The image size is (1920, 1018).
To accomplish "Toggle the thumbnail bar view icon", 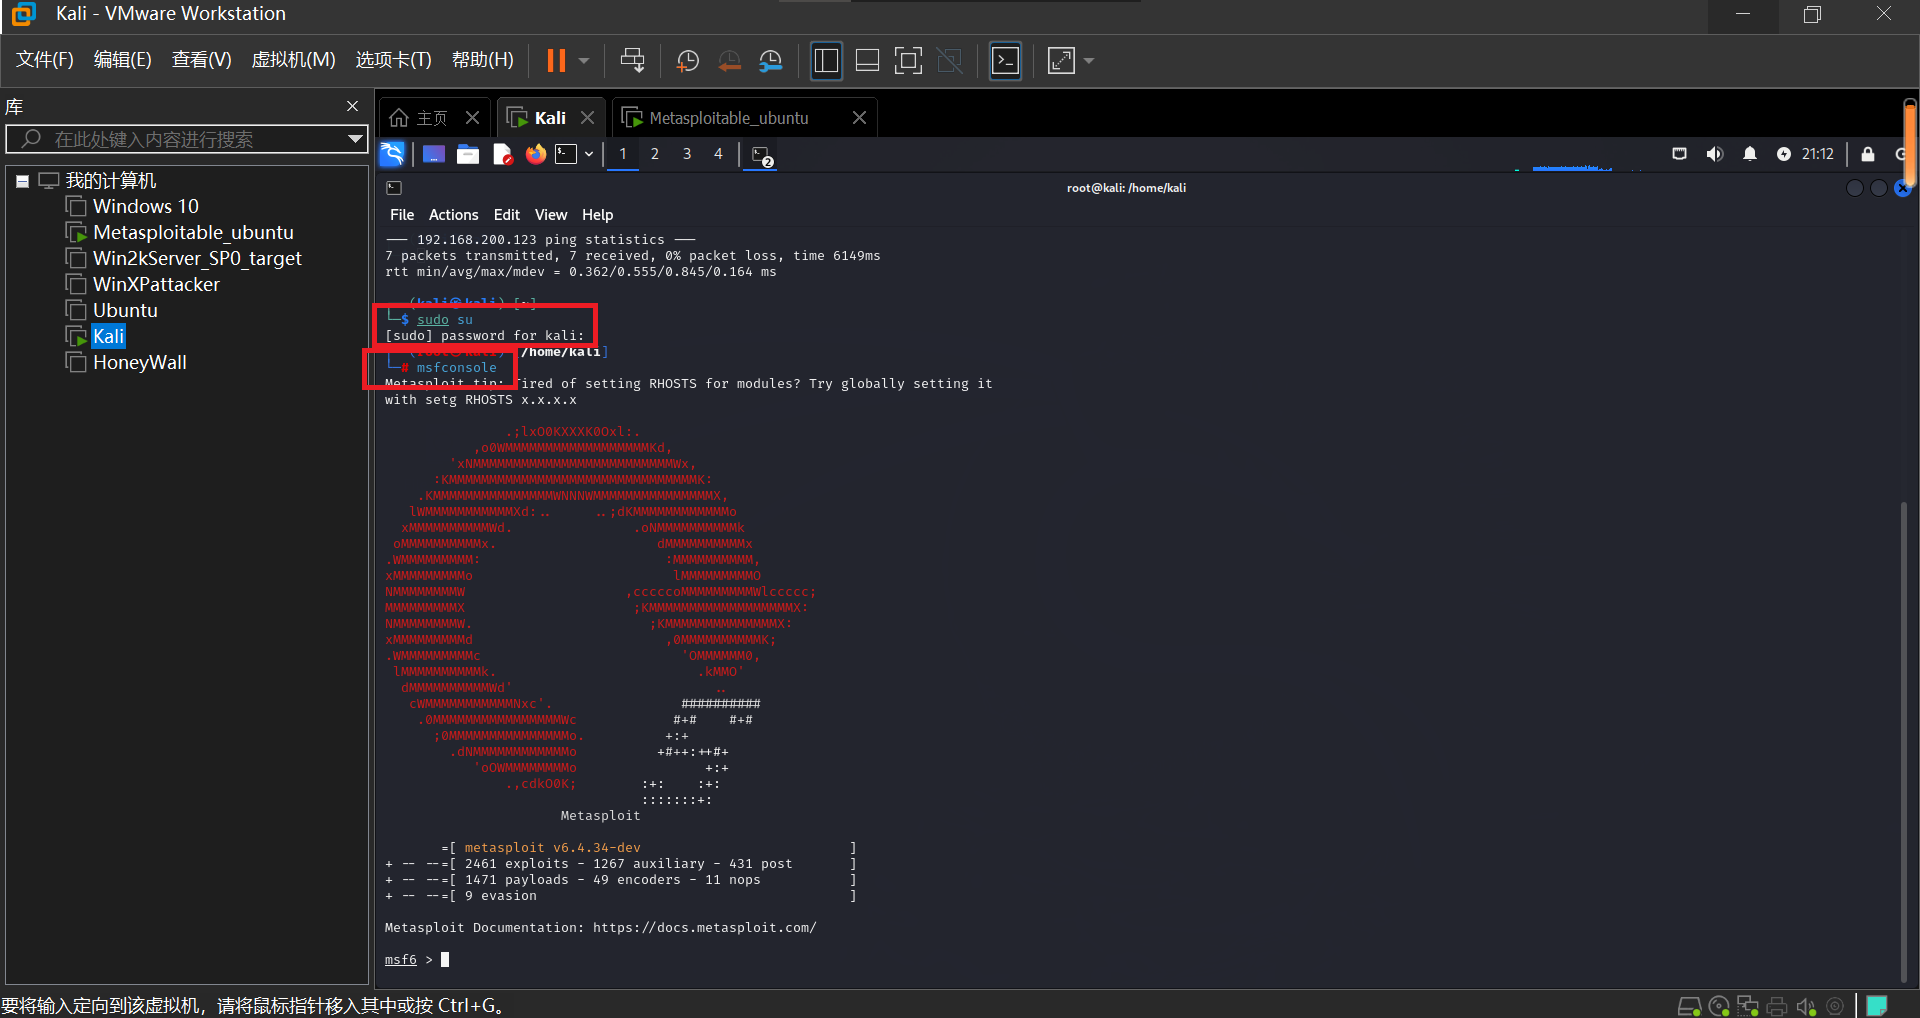I will [867, 61].
